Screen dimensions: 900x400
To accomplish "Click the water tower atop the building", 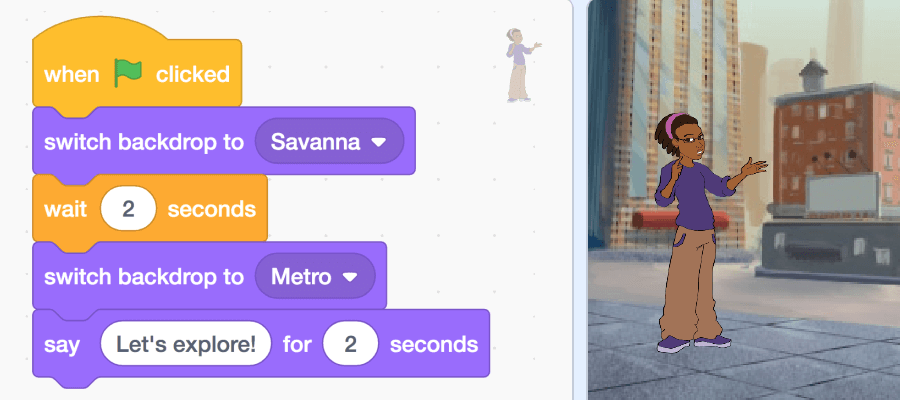I will pos(814,76).
